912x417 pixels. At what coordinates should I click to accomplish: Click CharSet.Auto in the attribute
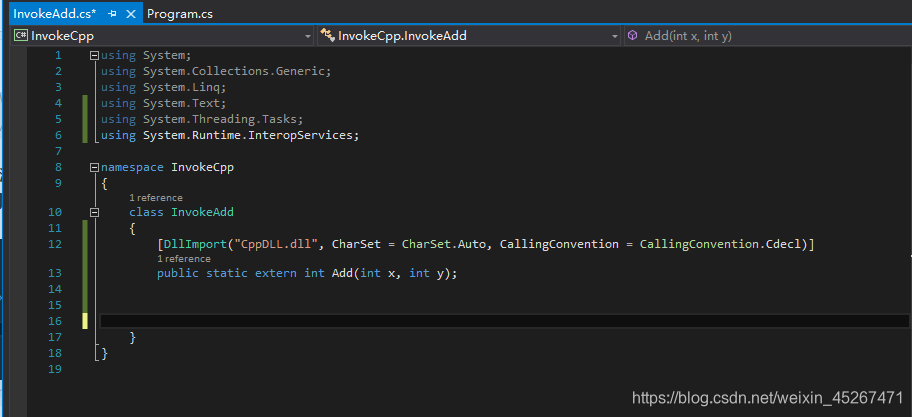point(443,244)
